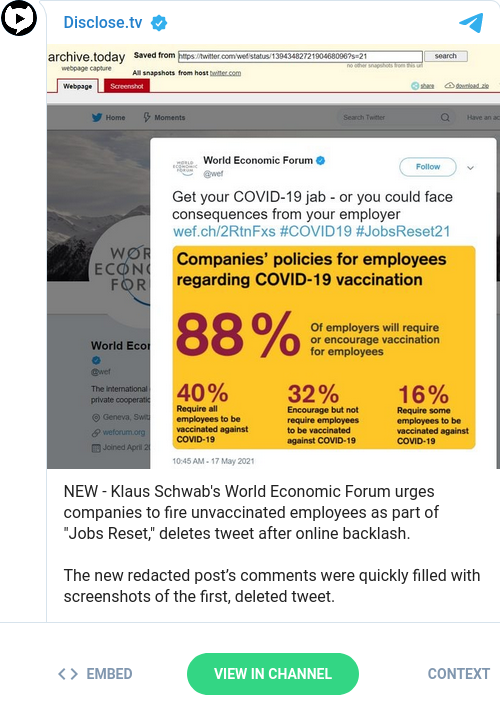500x728 pixels.
Task: Open Moments with the lightning icon
Action: 147,117
